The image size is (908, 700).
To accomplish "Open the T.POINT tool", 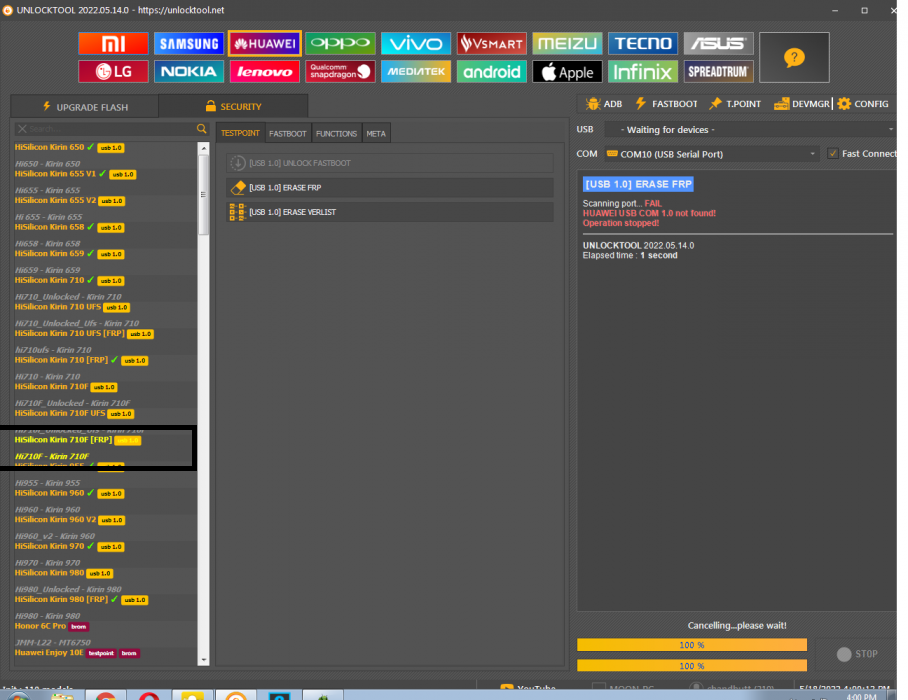I will (735, 104).
